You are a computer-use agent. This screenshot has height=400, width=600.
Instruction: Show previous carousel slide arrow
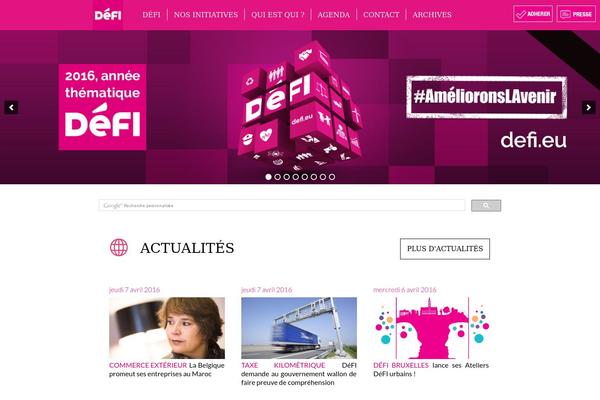pos(11,108)
